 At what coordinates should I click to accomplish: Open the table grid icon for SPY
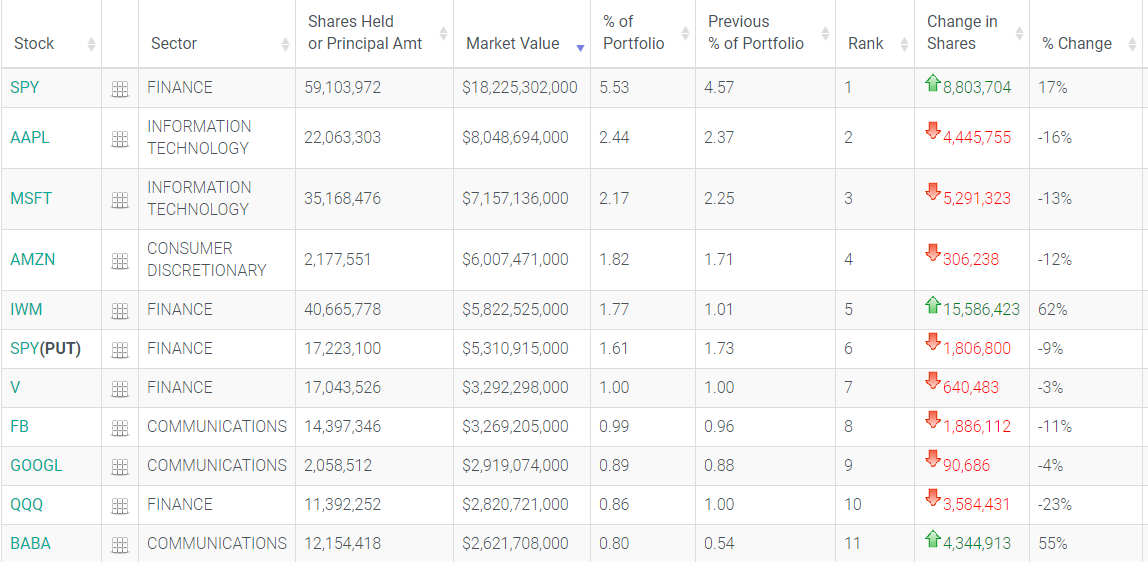tap(119, 89)
